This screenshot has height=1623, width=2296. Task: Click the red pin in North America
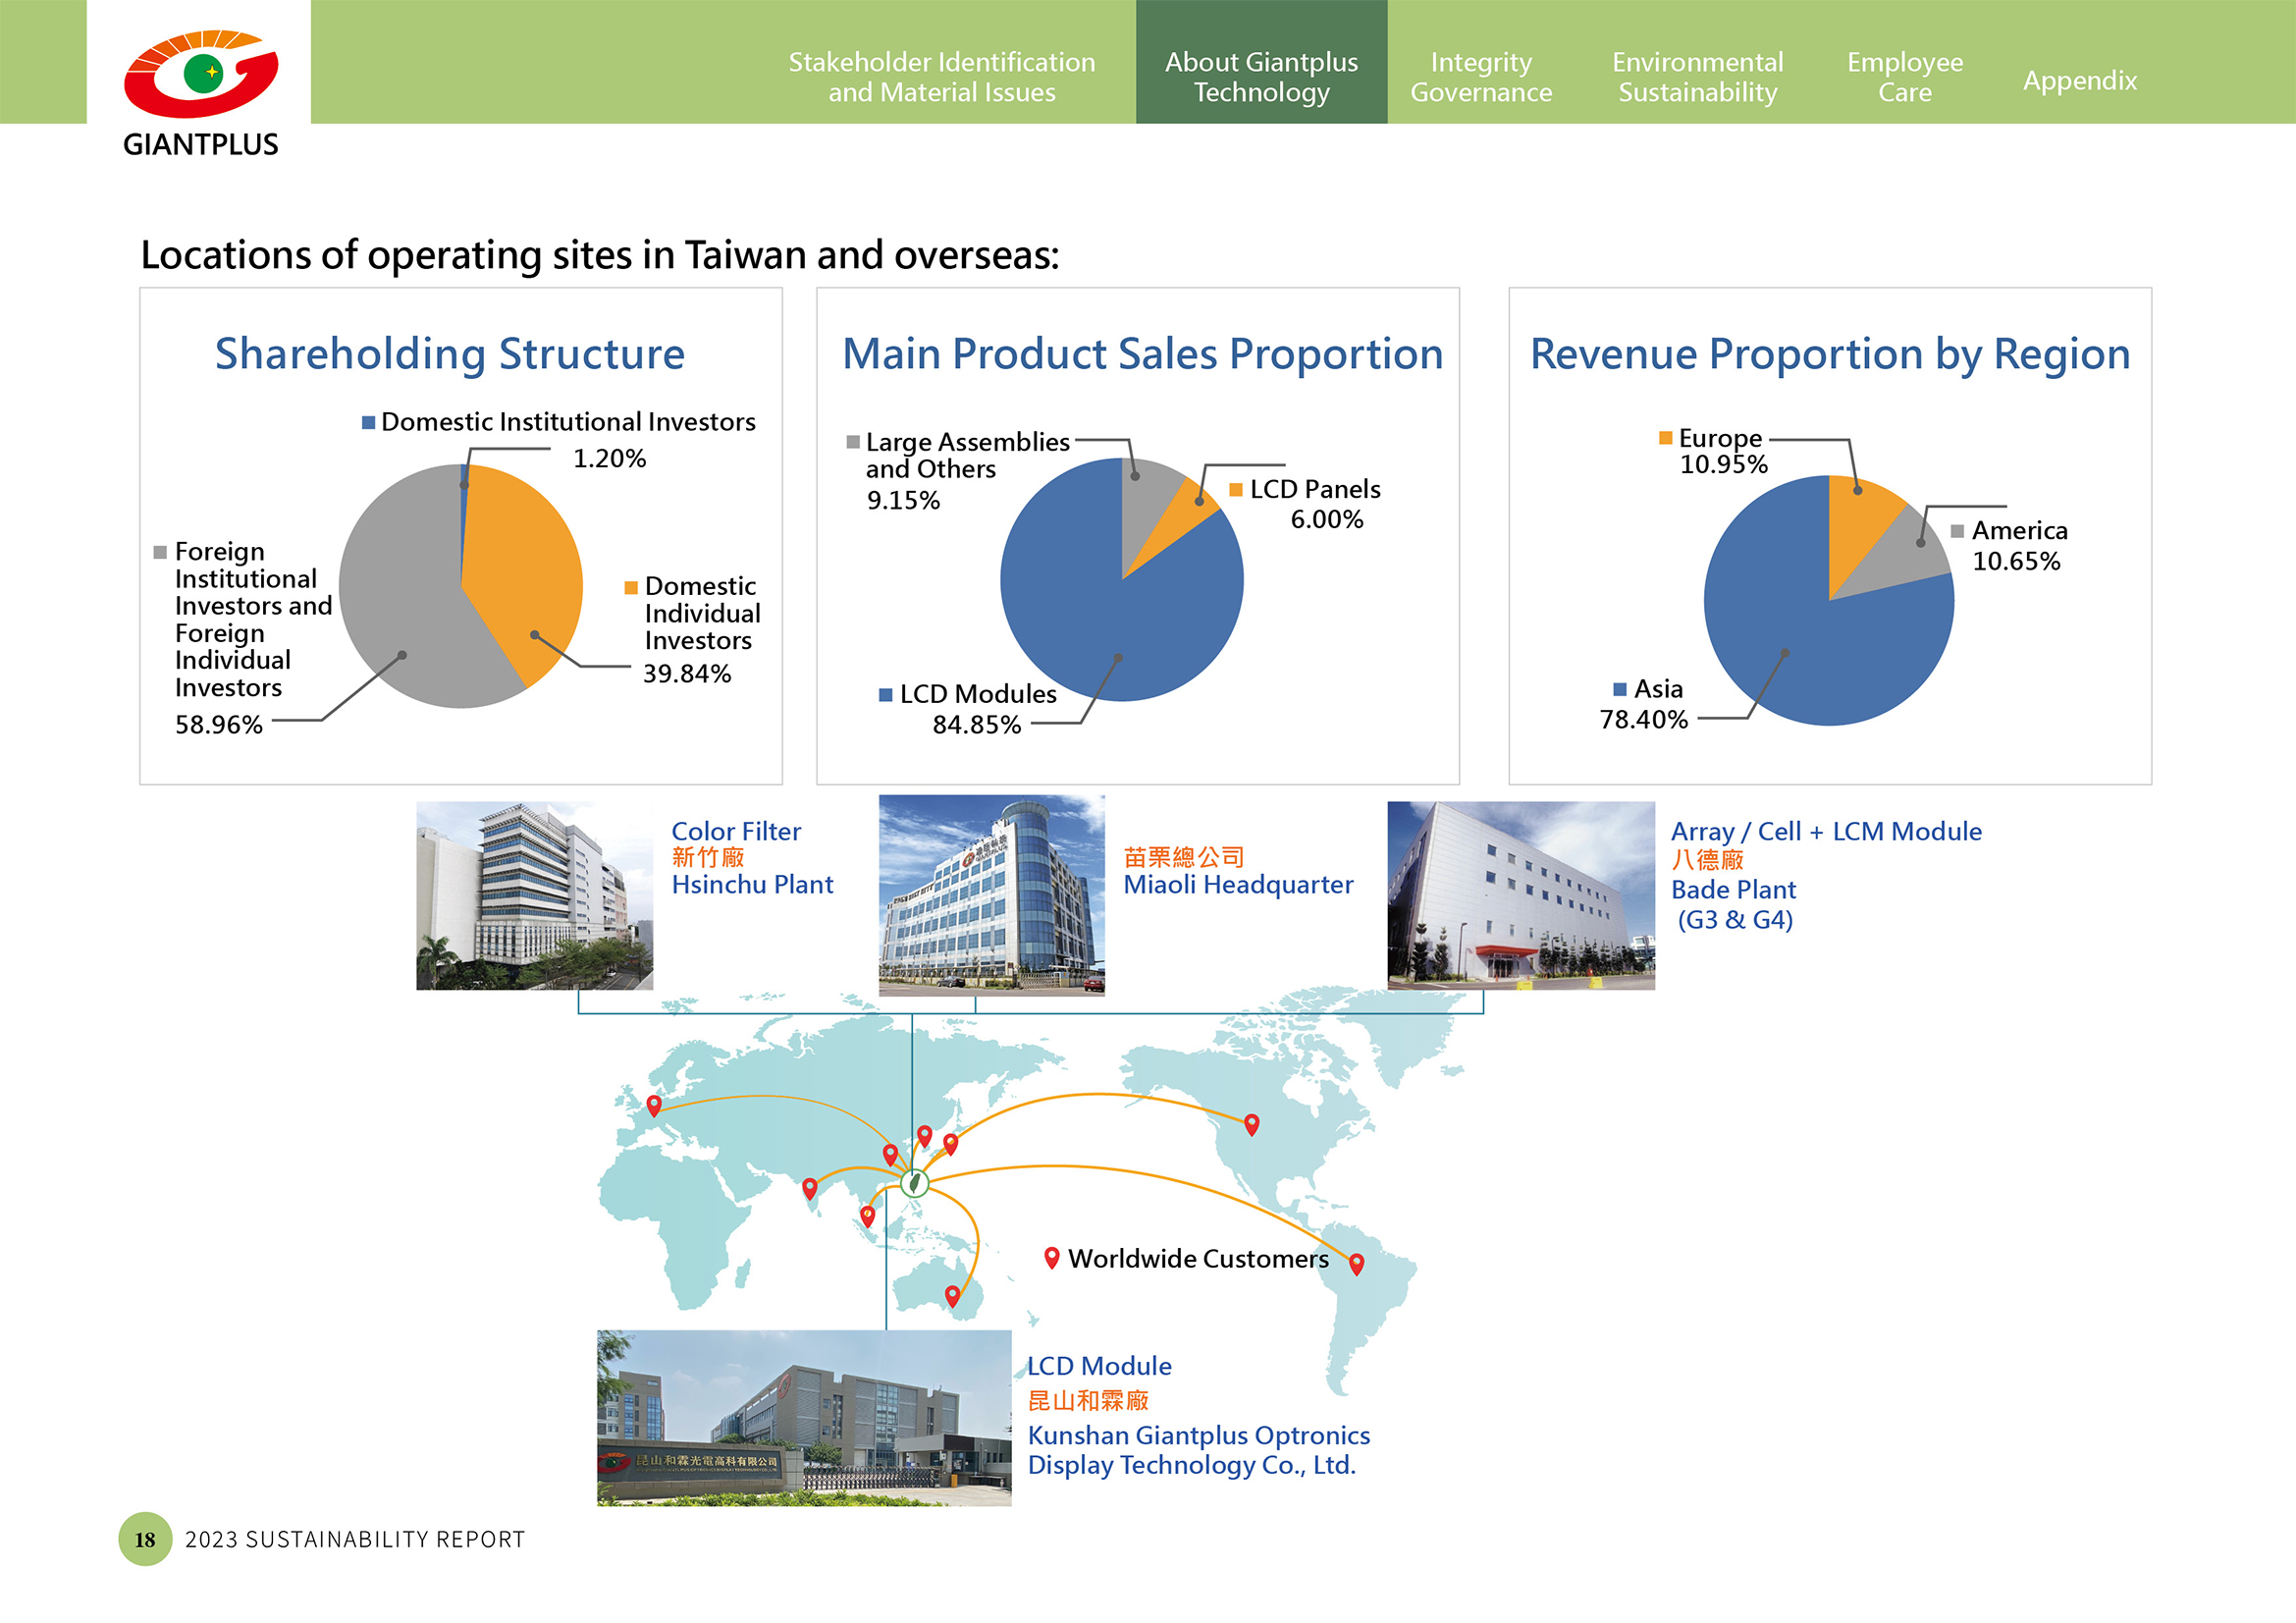click(1251, 1123)
